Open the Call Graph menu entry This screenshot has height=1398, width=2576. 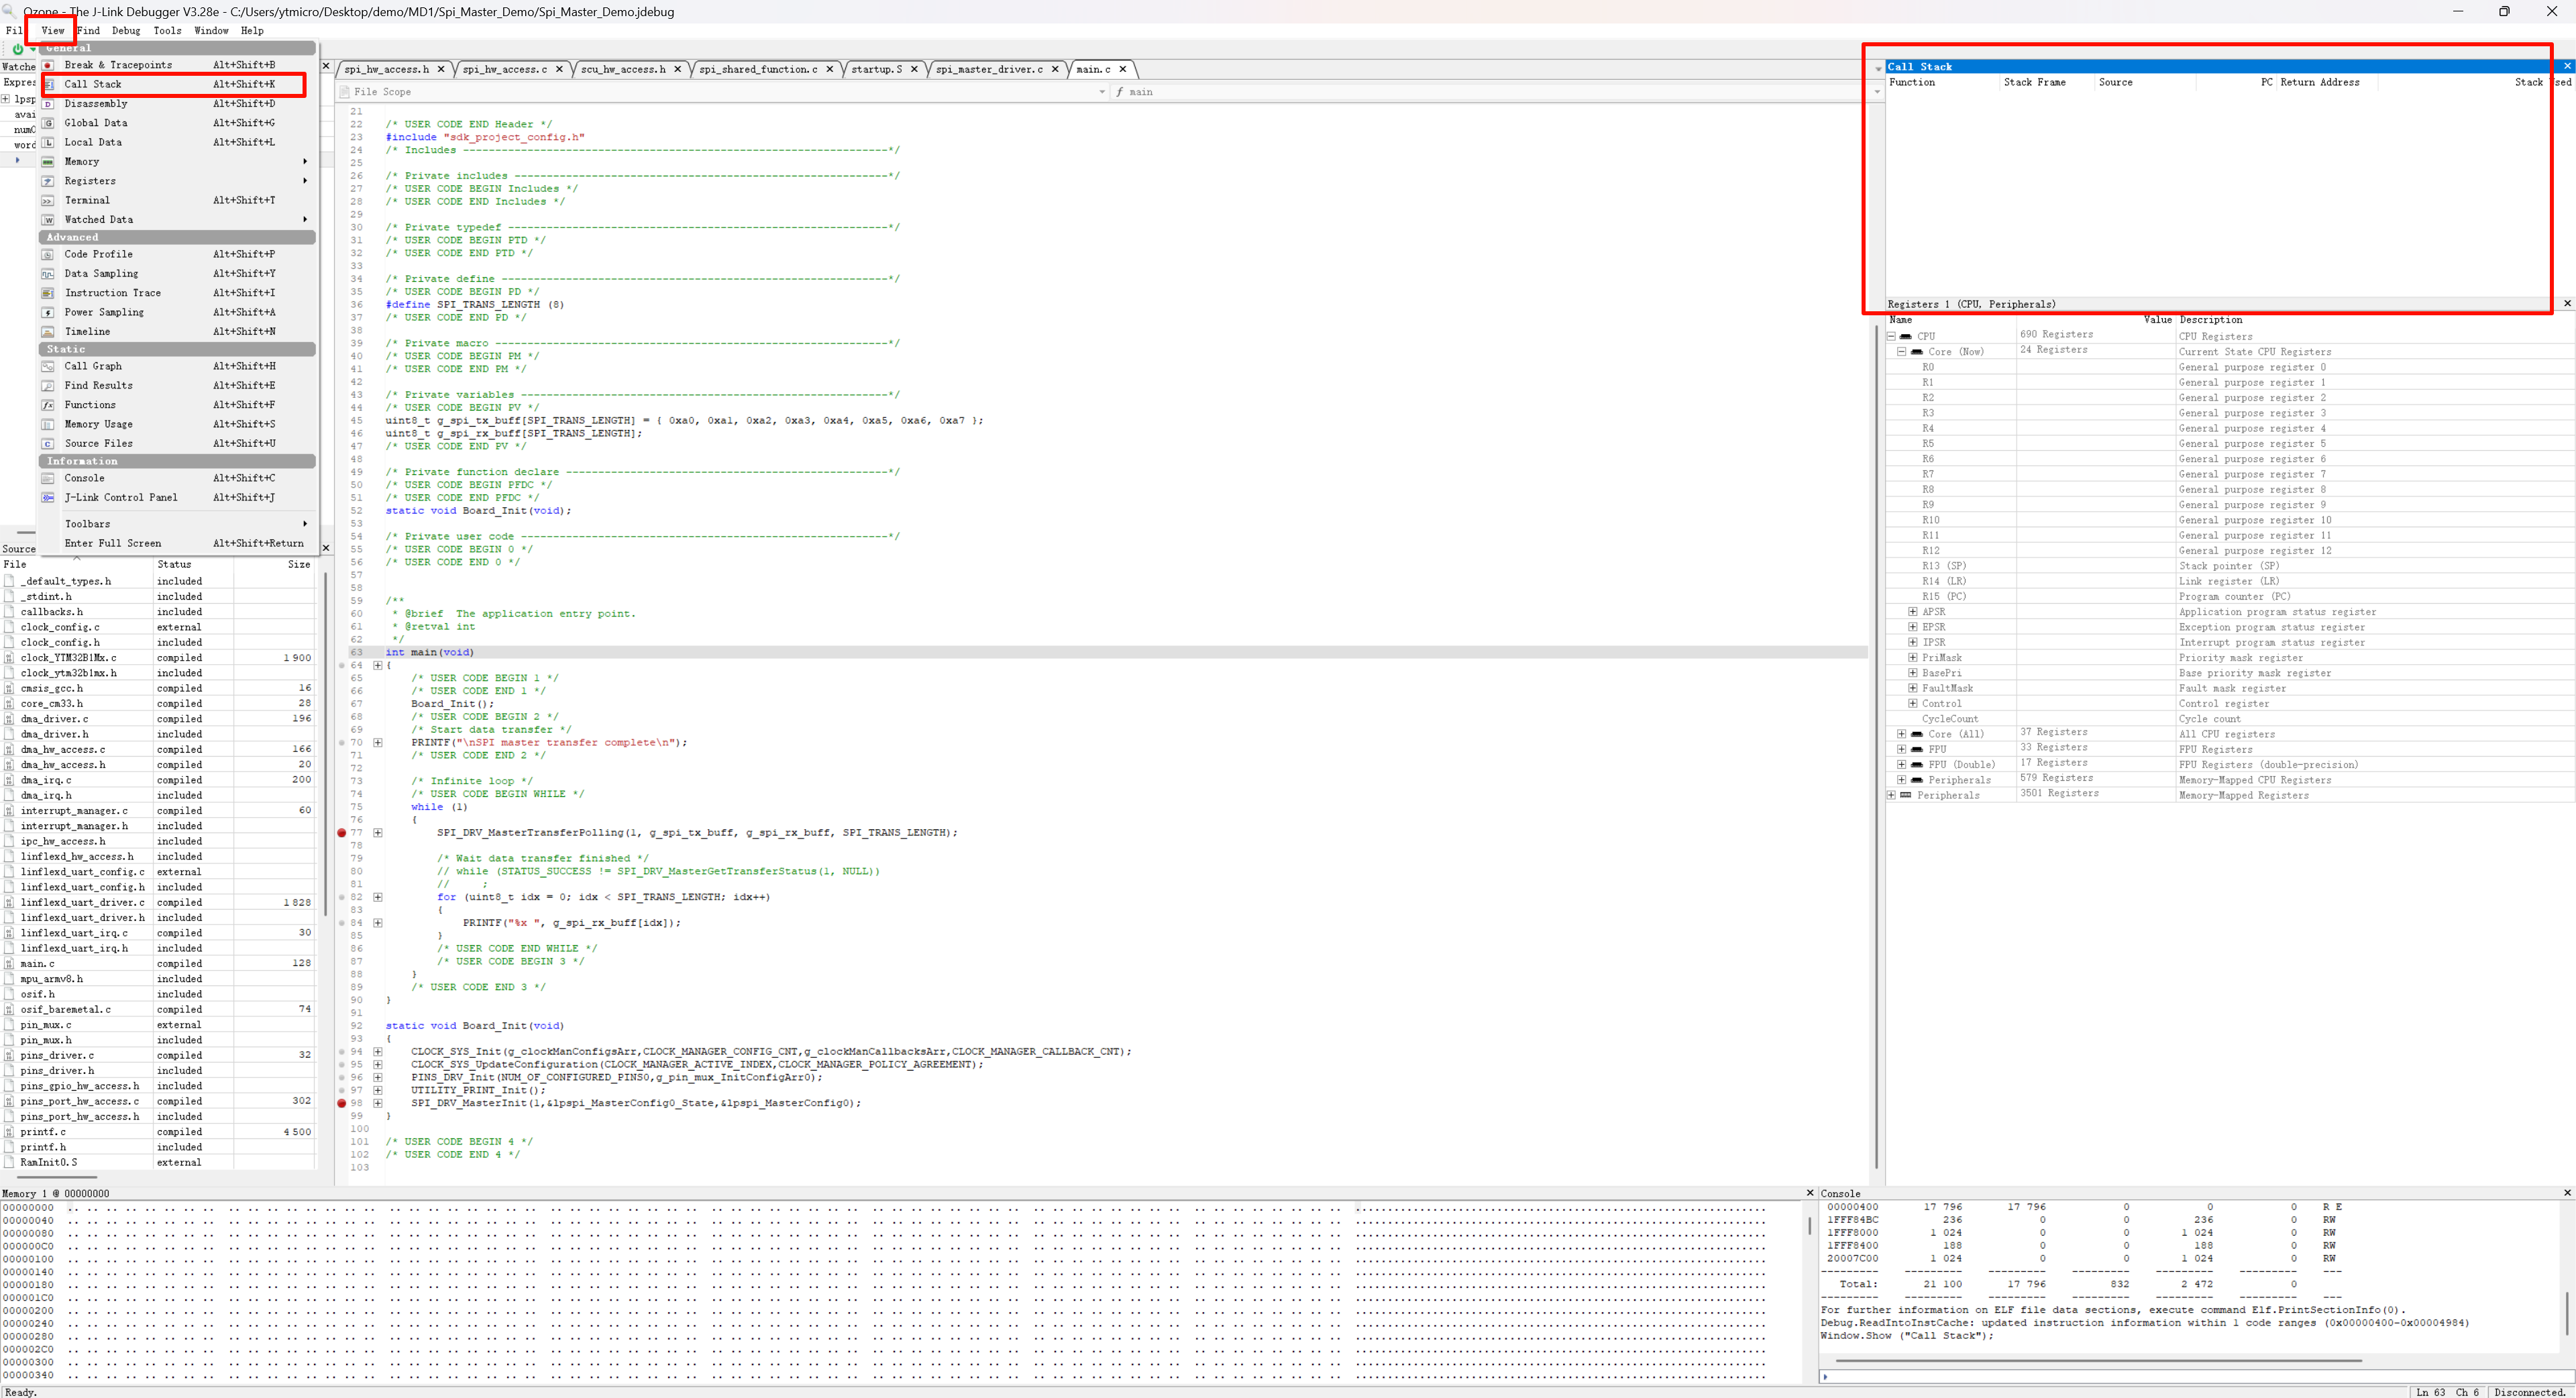click(x=93, y=367)
